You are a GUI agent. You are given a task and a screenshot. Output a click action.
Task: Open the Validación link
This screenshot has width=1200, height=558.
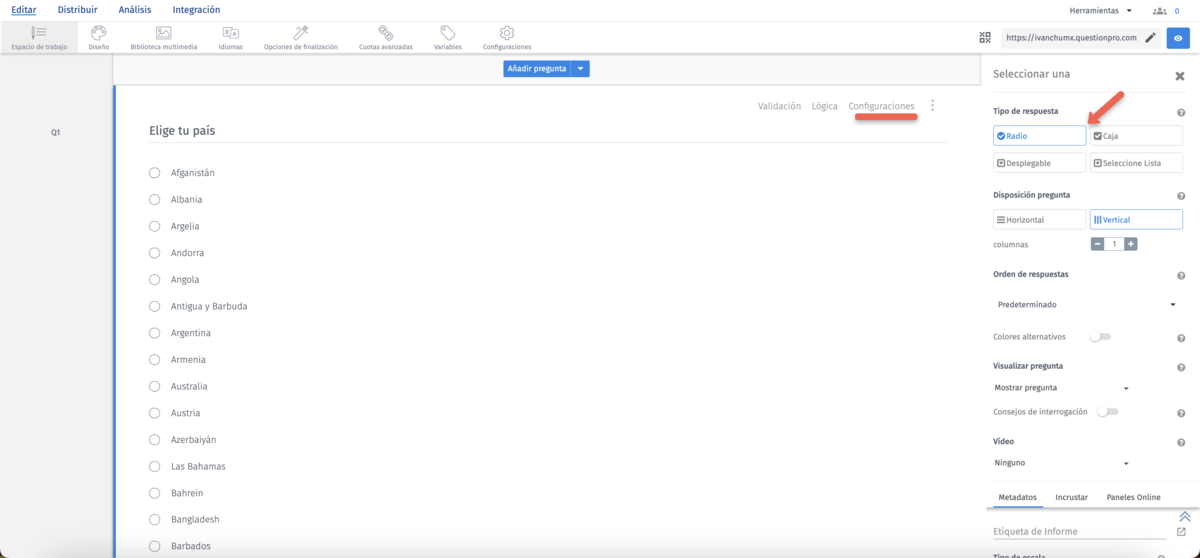pyautogui.click(x=779, y=106)
